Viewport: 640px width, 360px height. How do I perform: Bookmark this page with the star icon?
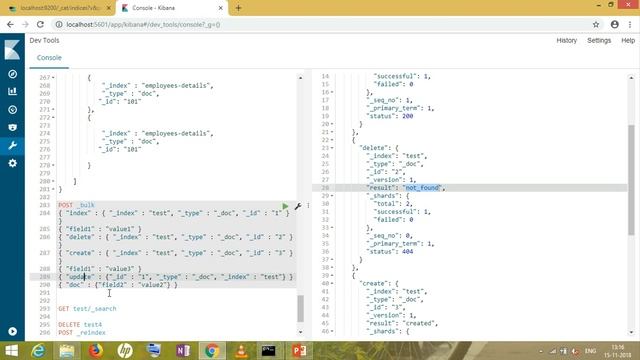pyautogui.click(x=596, y=24)
